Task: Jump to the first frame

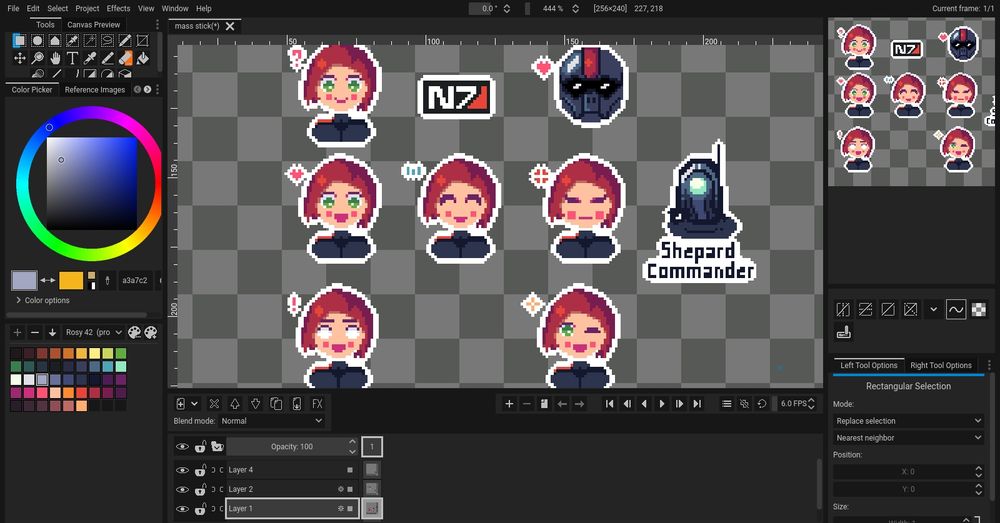Action: click(x=609, y=404)
